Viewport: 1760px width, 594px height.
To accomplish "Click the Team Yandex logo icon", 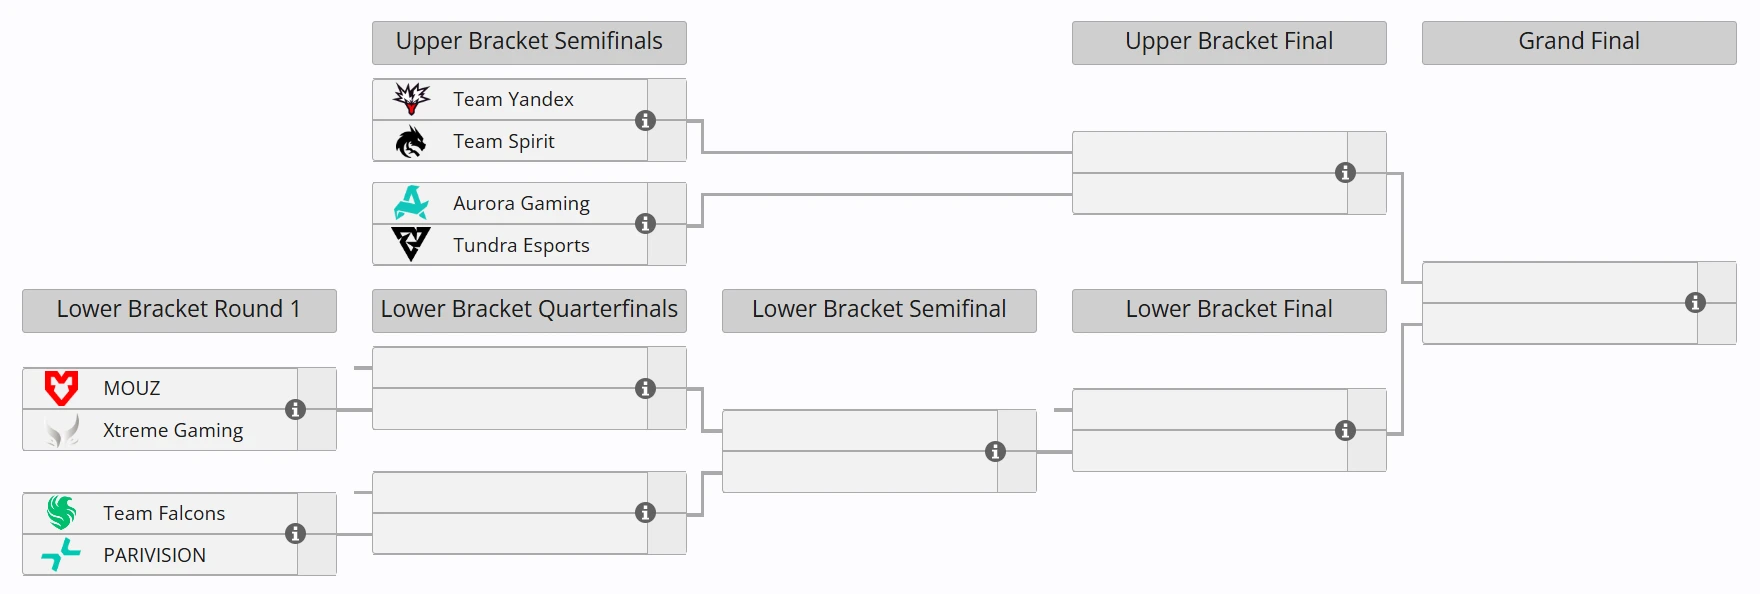I will (x=411, y=99).
